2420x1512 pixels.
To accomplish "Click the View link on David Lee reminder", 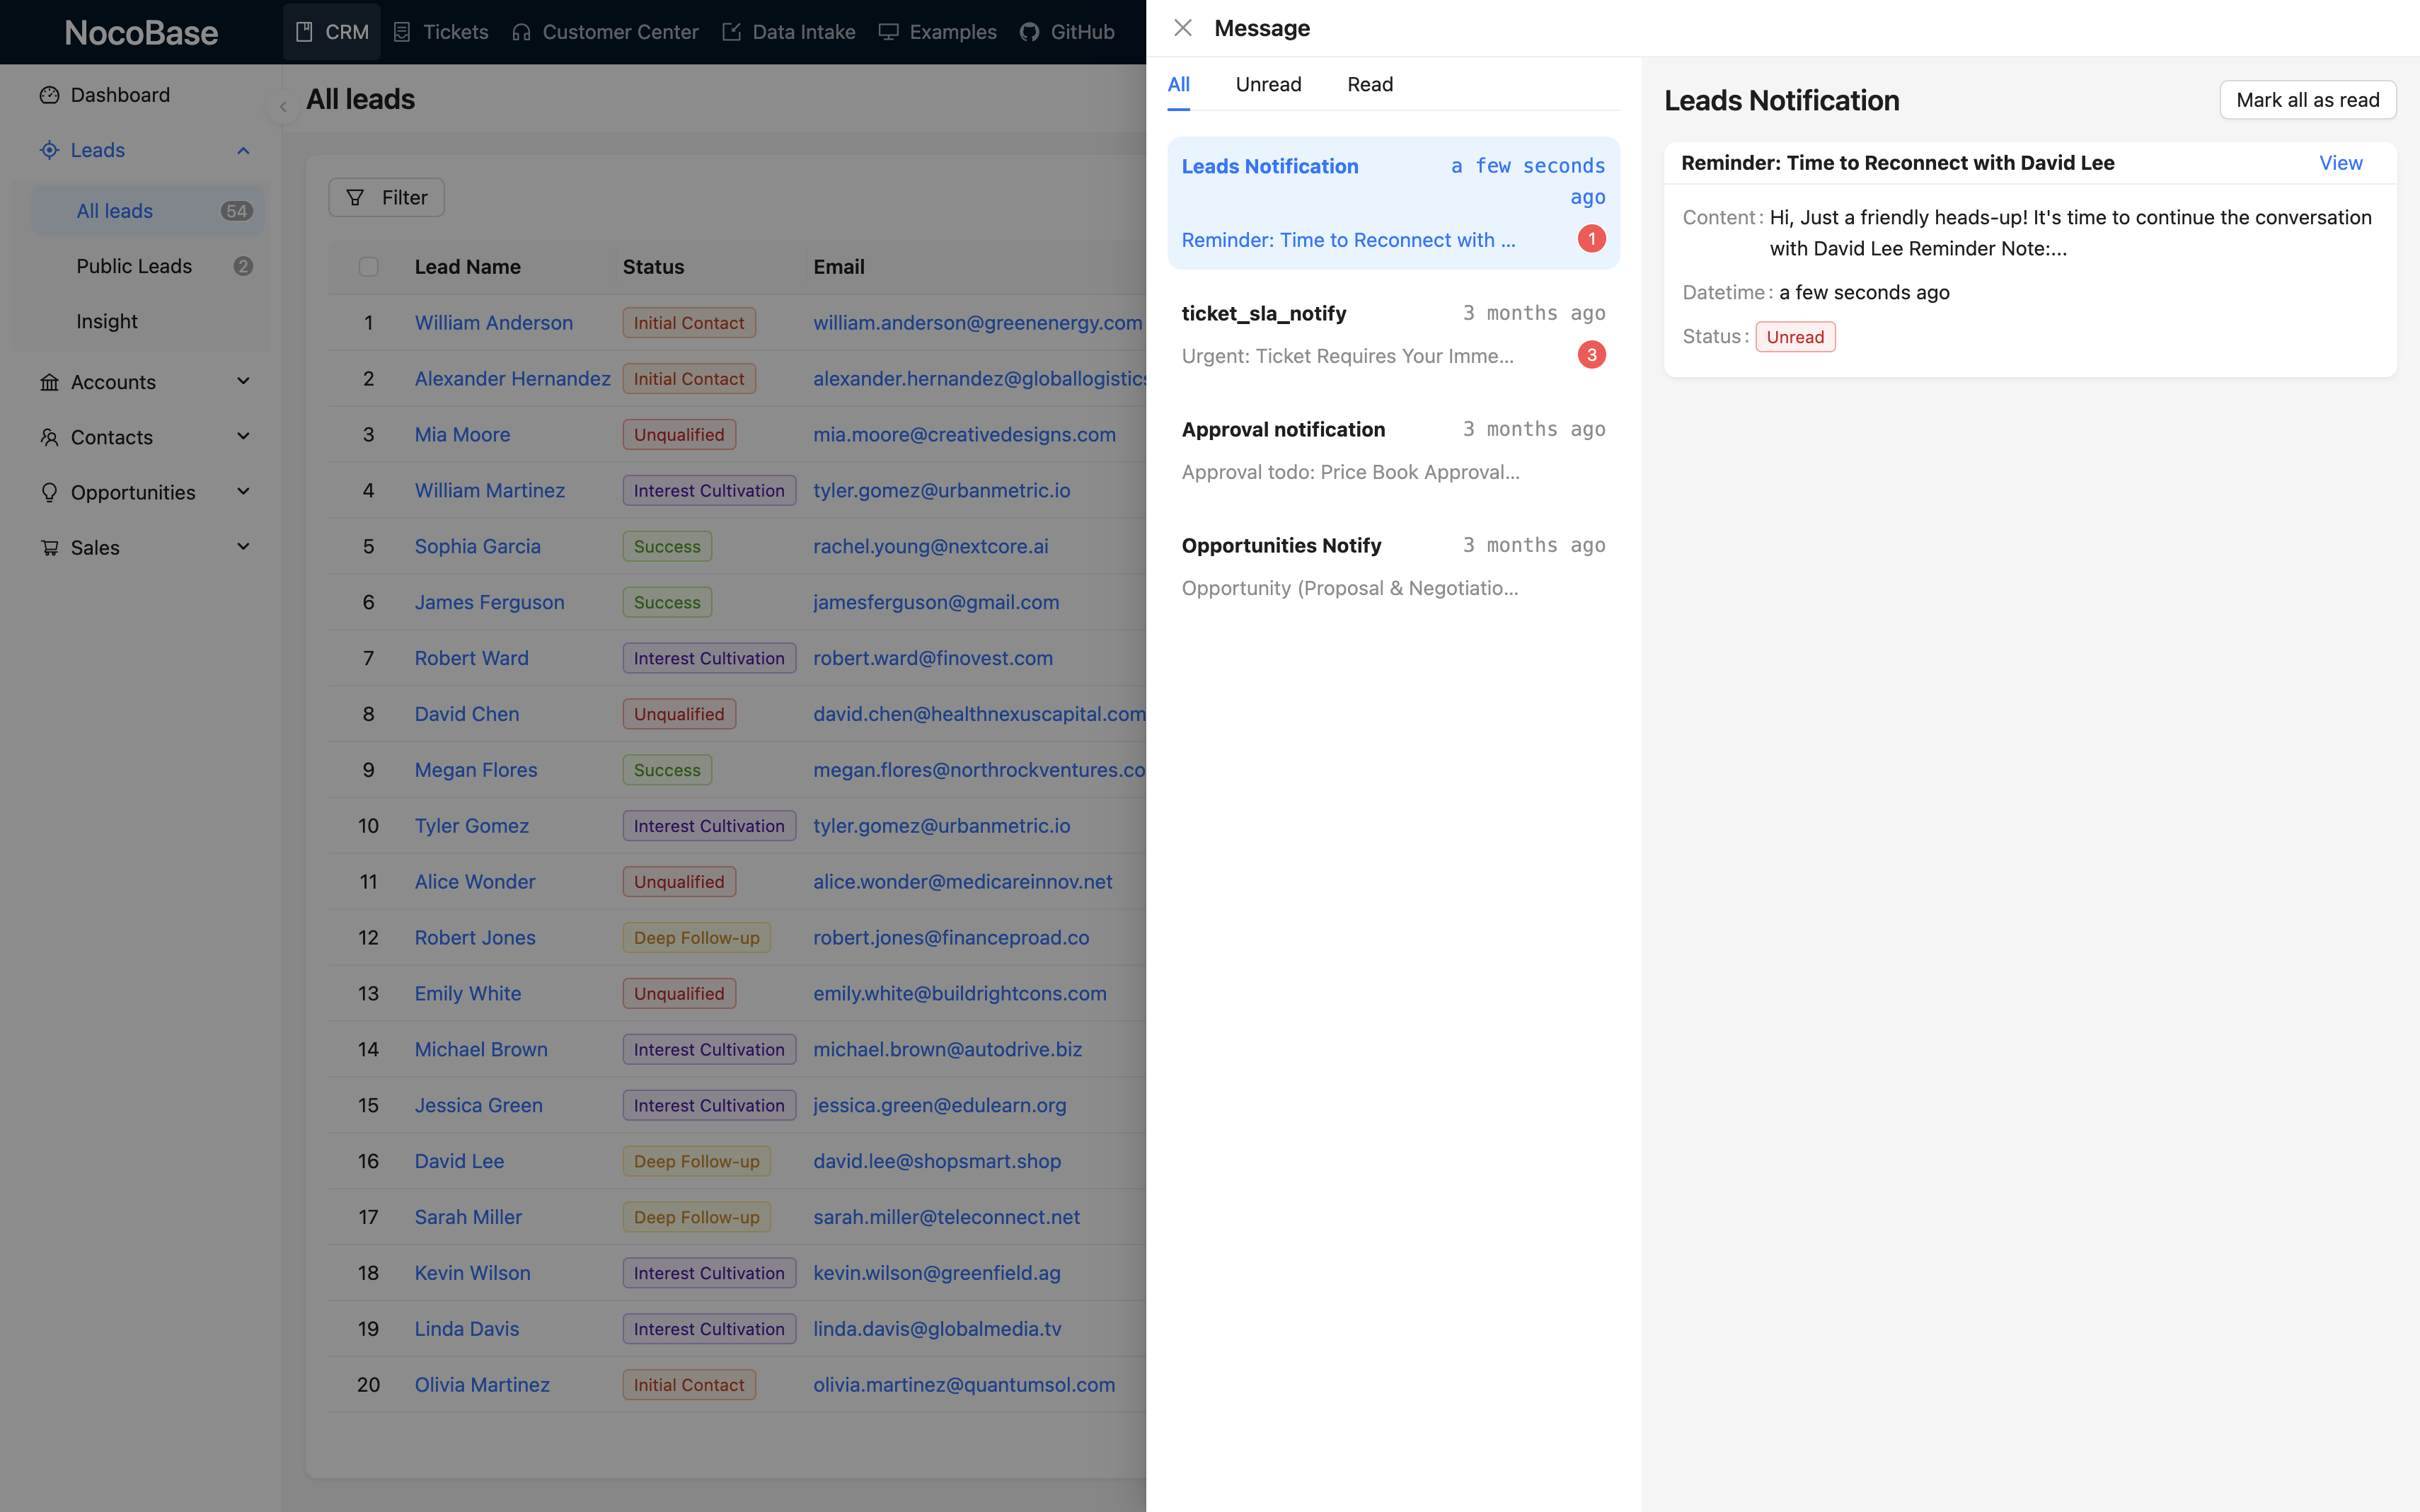I will click(x=2340, y=163).
